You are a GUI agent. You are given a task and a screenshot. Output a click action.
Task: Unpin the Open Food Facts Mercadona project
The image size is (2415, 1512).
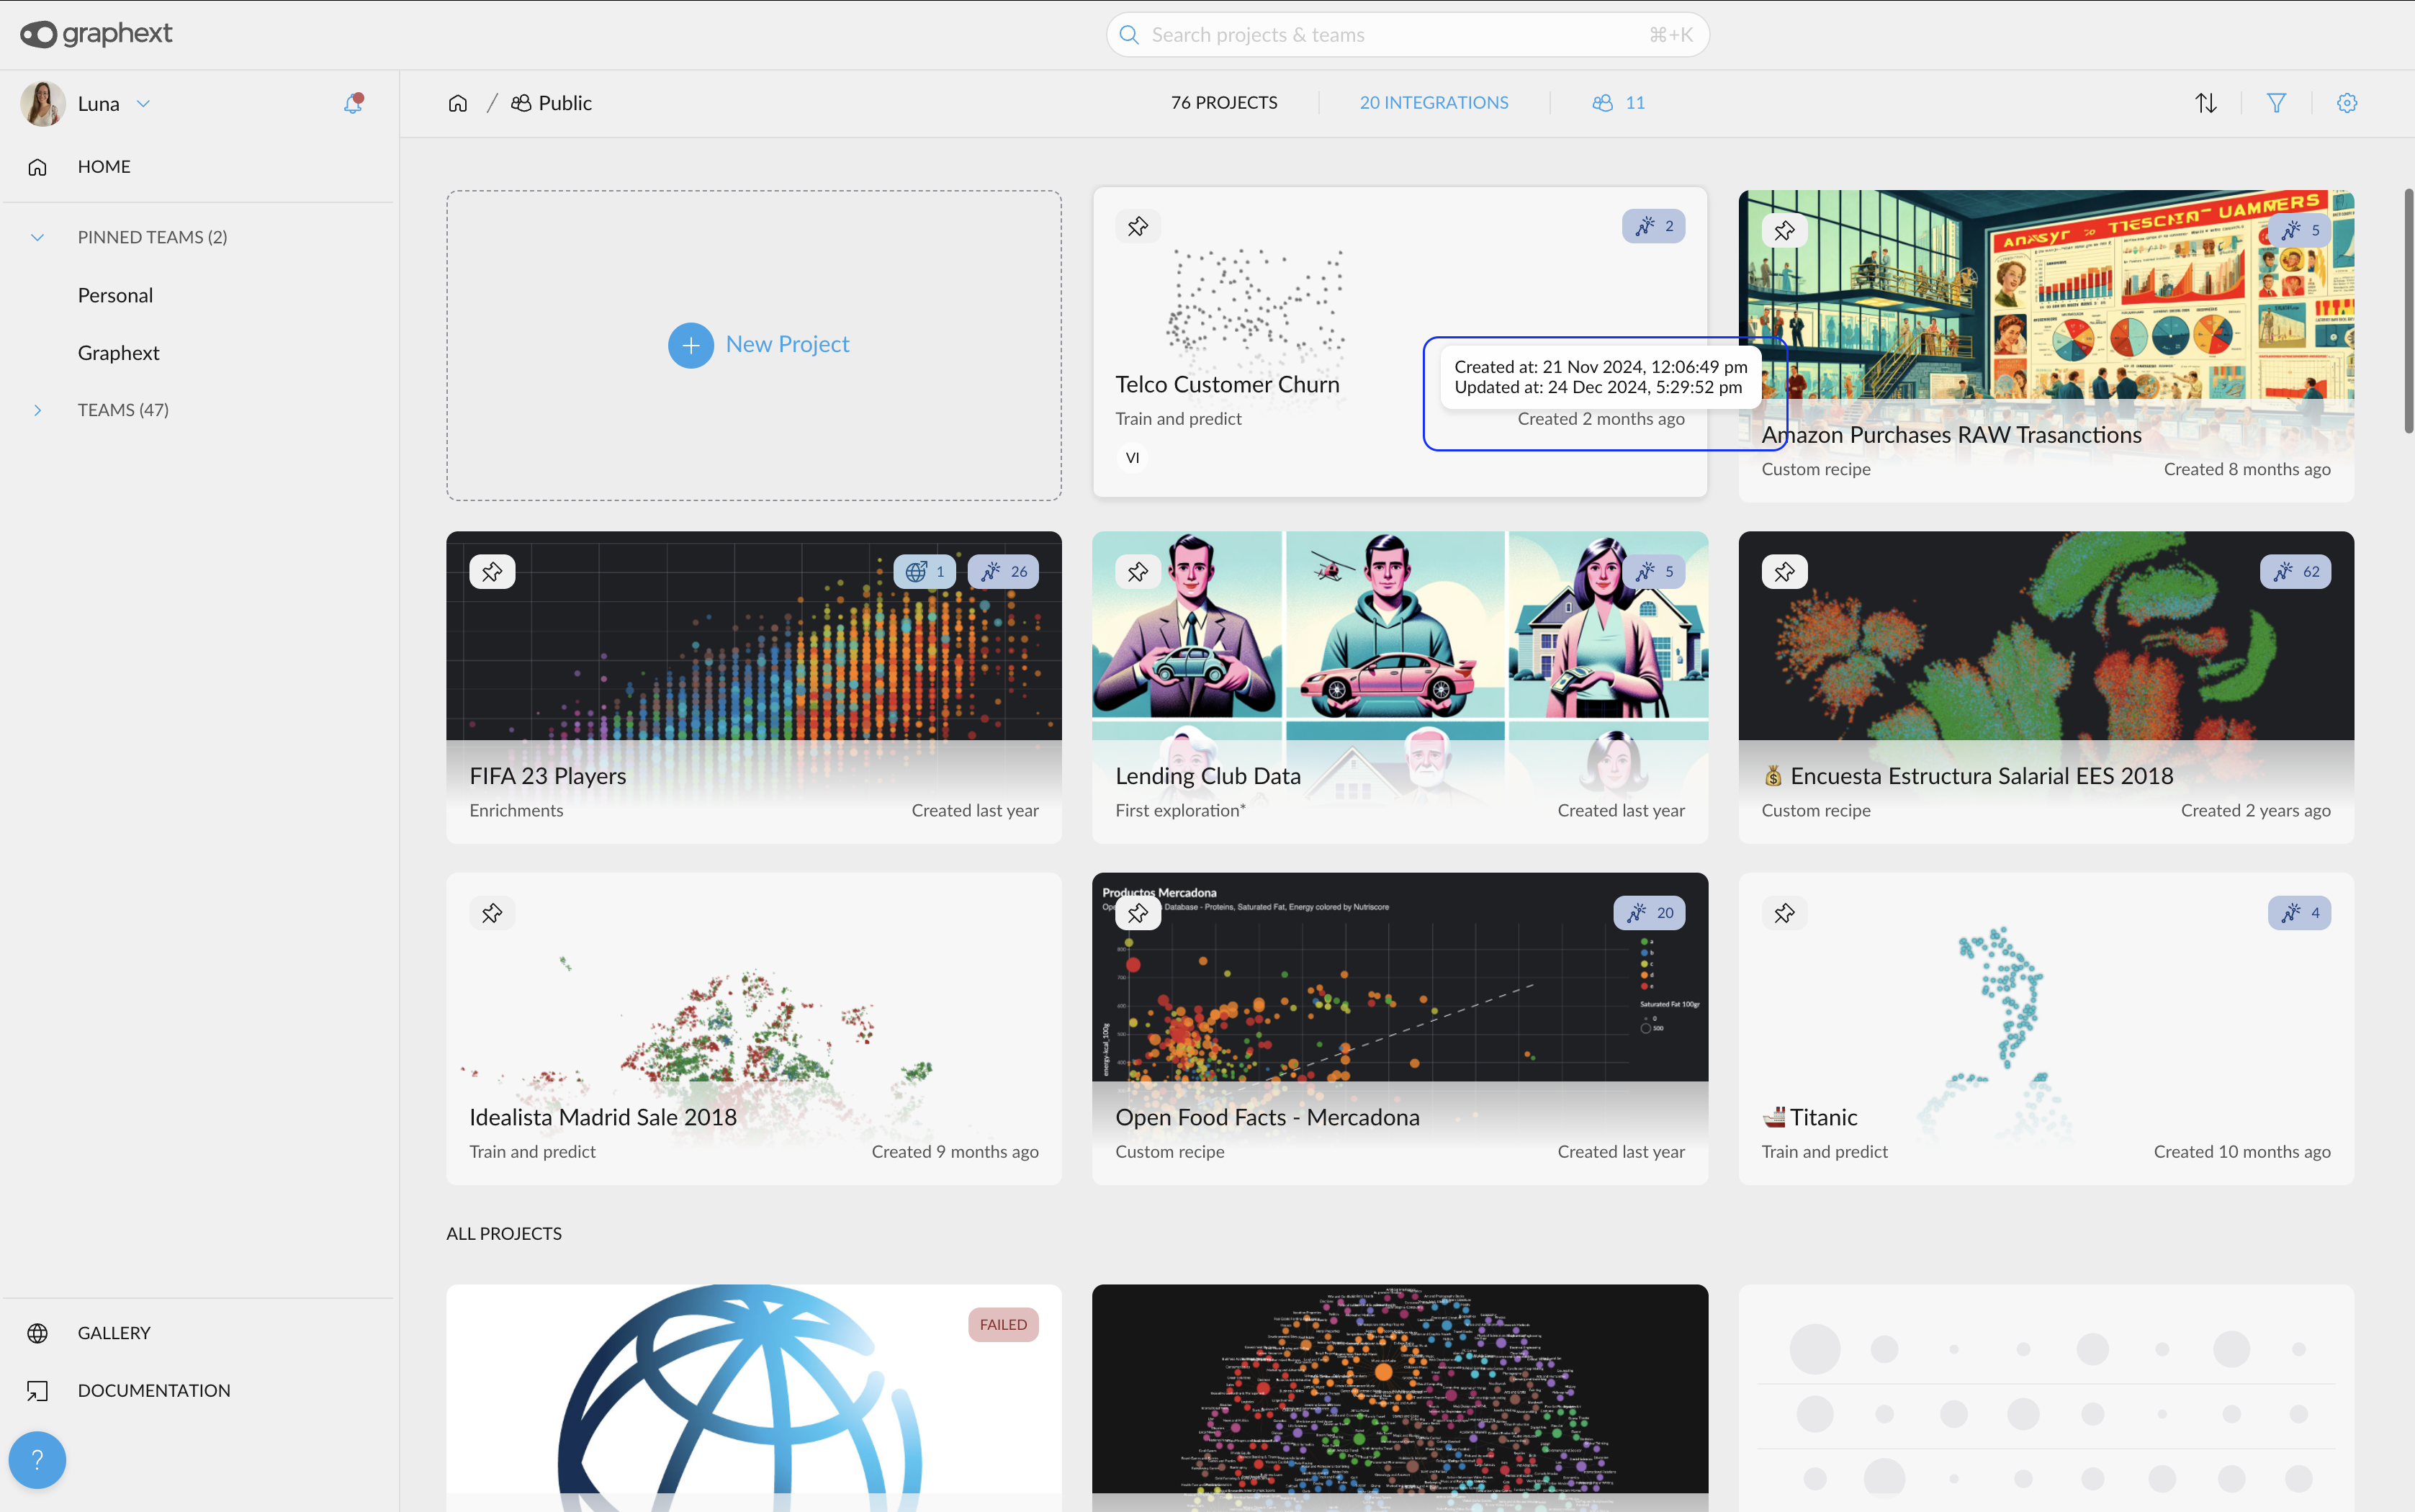[x=1138, y=913]
